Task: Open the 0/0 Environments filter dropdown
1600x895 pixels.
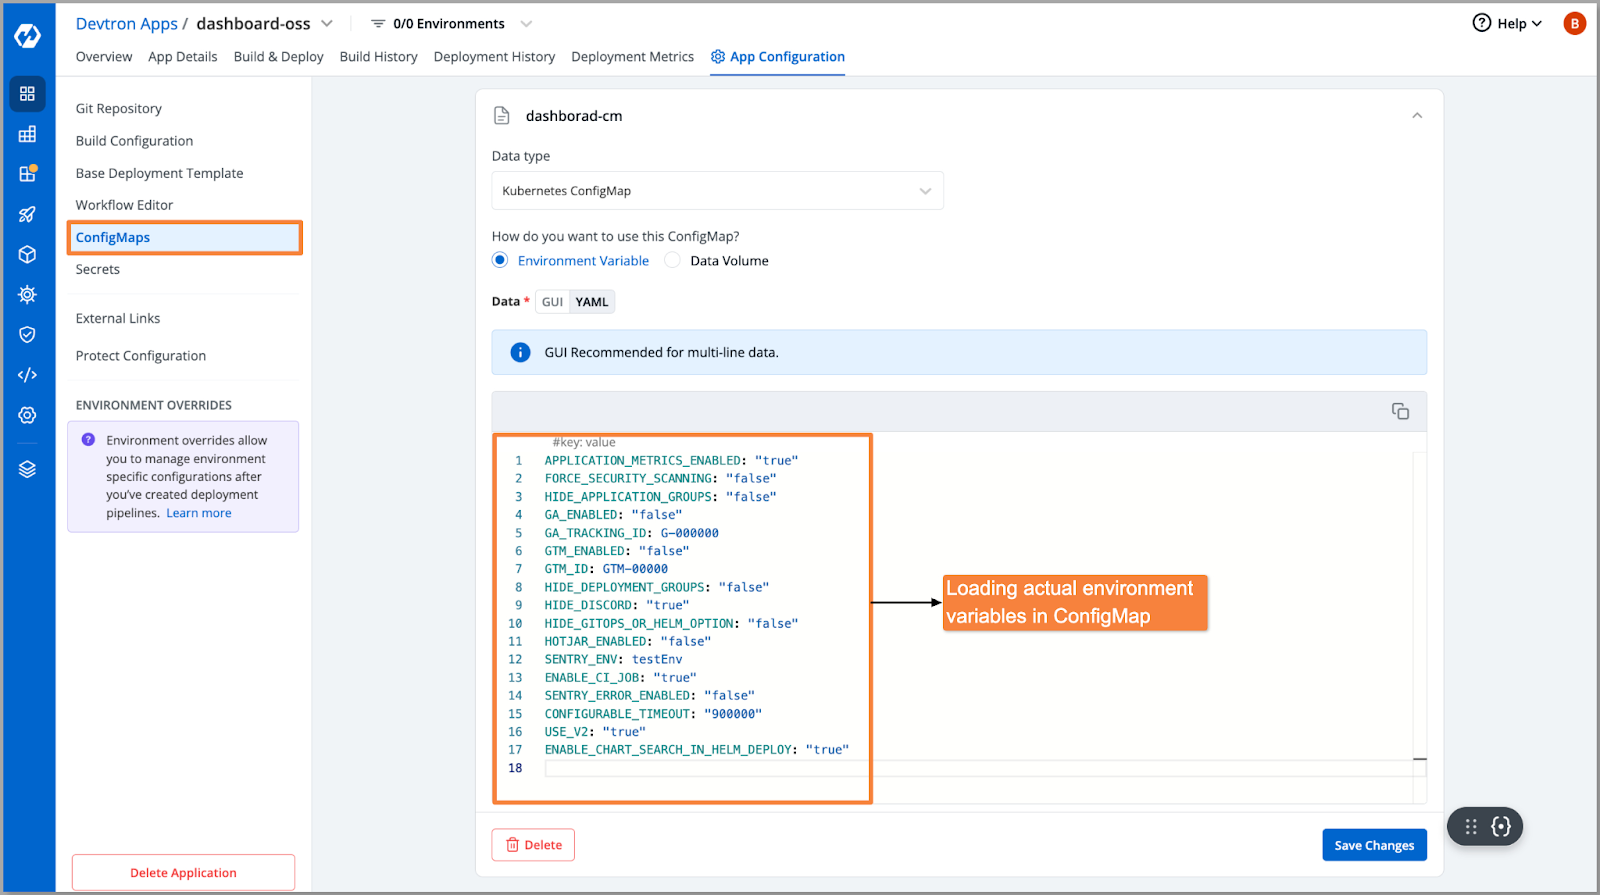Action: (451, 23)
